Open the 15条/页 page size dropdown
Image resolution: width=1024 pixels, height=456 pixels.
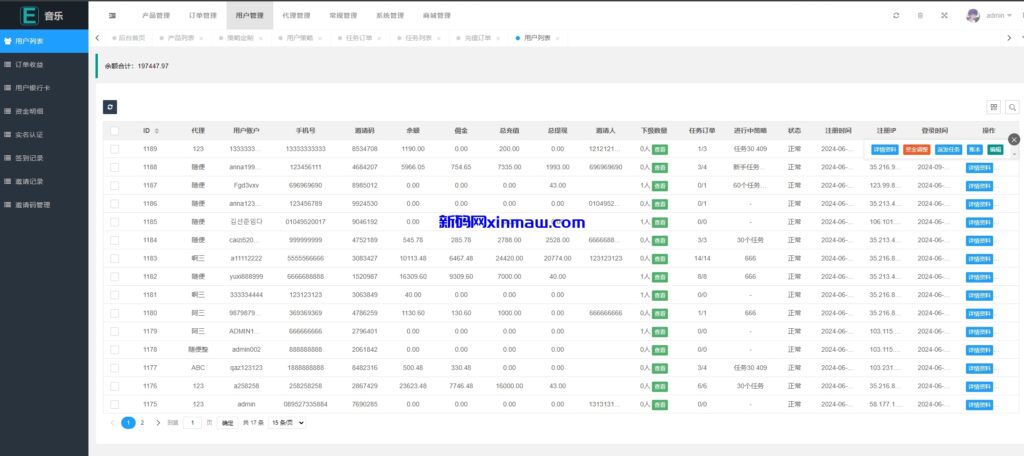click(287, 423)
